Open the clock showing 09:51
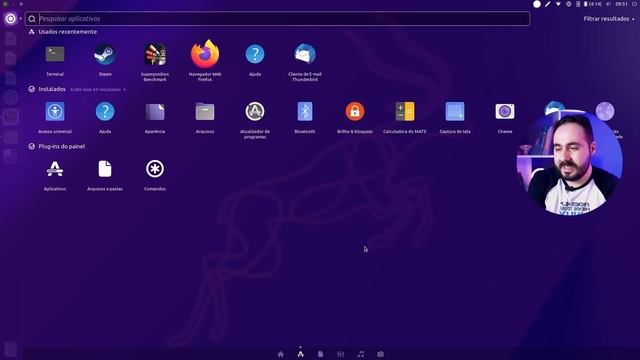The height and width of the screenshot is (360, 640). pyautogui.click(x=621, y=4)
